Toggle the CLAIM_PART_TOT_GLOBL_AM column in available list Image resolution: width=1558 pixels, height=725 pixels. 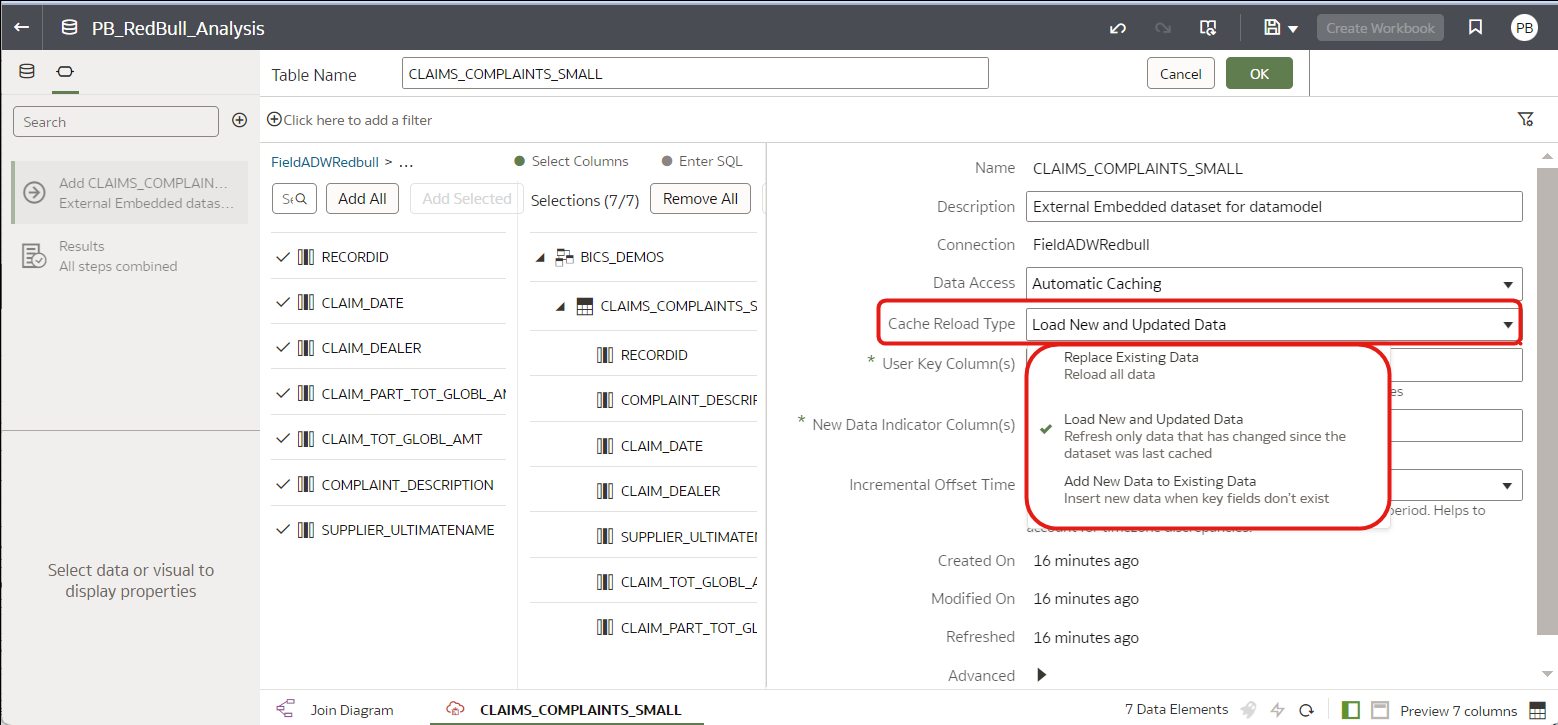(388, 394)
